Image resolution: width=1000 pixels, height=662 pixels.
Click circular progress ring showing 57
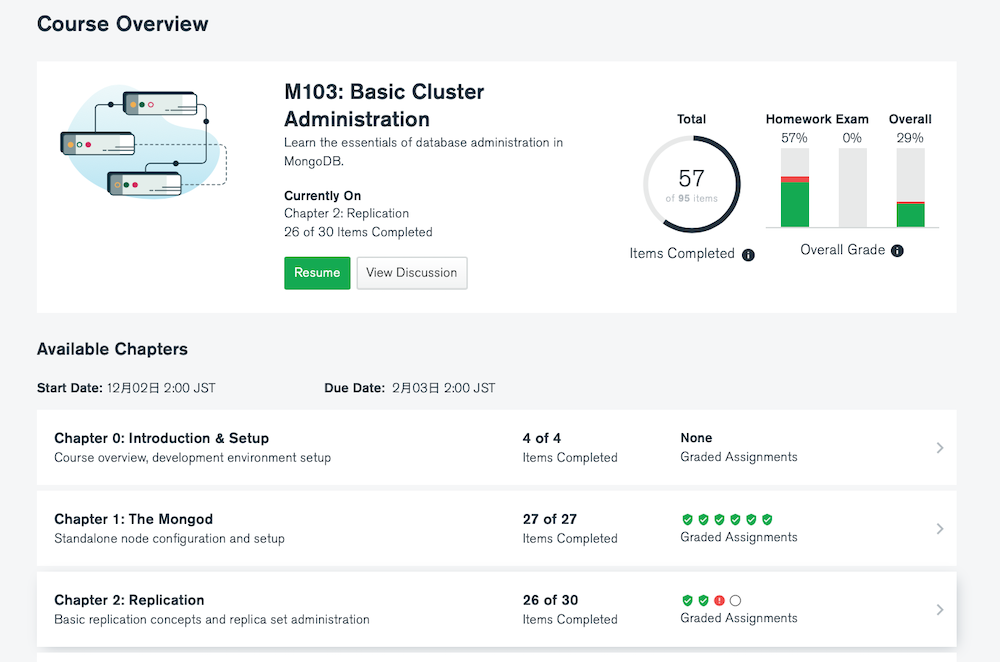[x=692, y=184]
